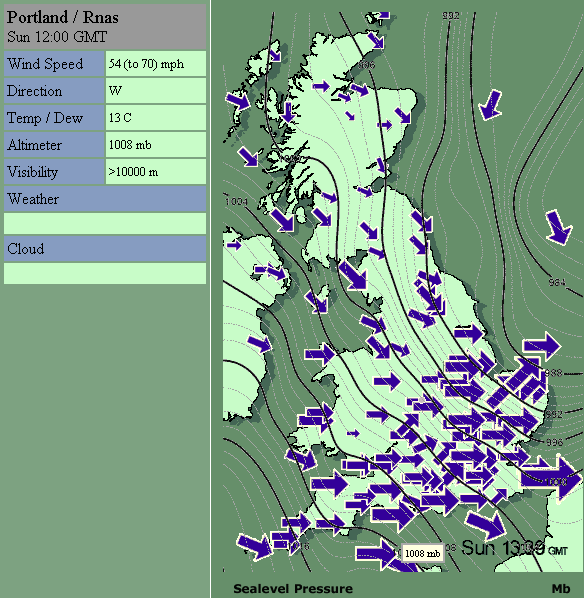Click the 54 (to 70) mph value

[146, 64]
